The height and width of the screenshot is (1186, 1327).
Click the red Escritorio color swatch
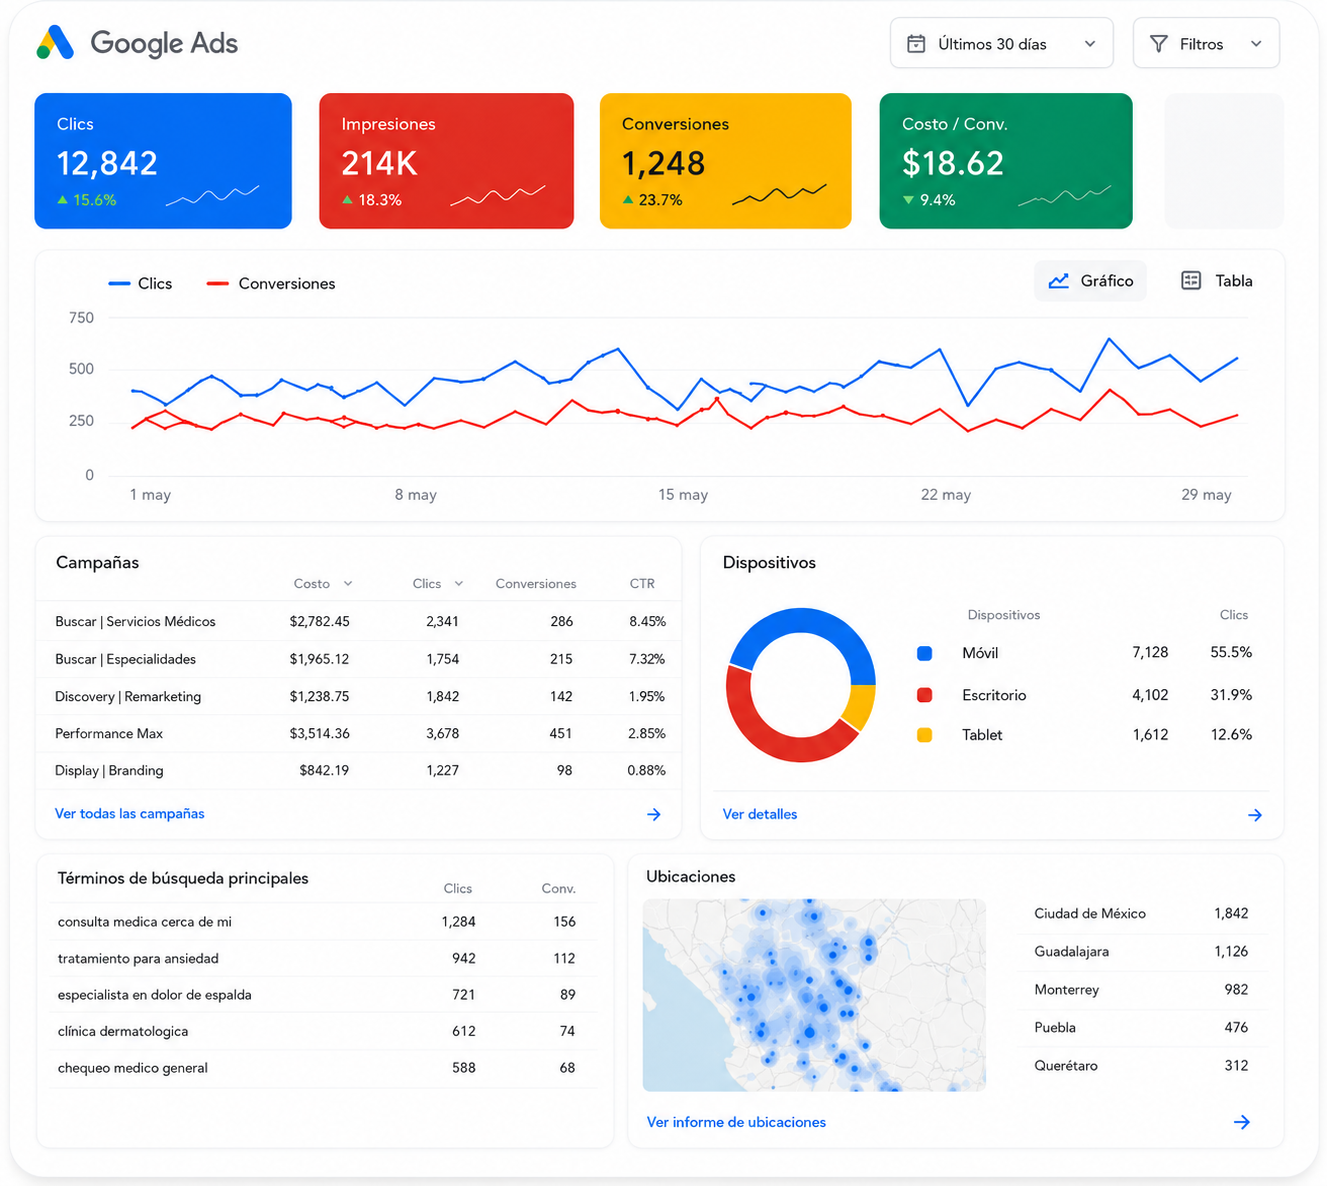[924, 695]
